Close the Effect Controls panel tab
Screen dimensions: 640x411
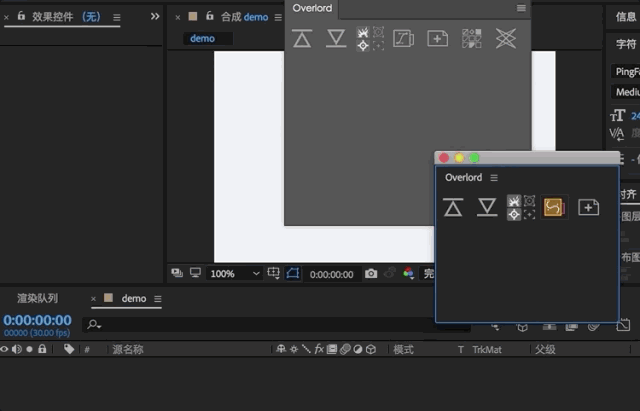[6, 17]
